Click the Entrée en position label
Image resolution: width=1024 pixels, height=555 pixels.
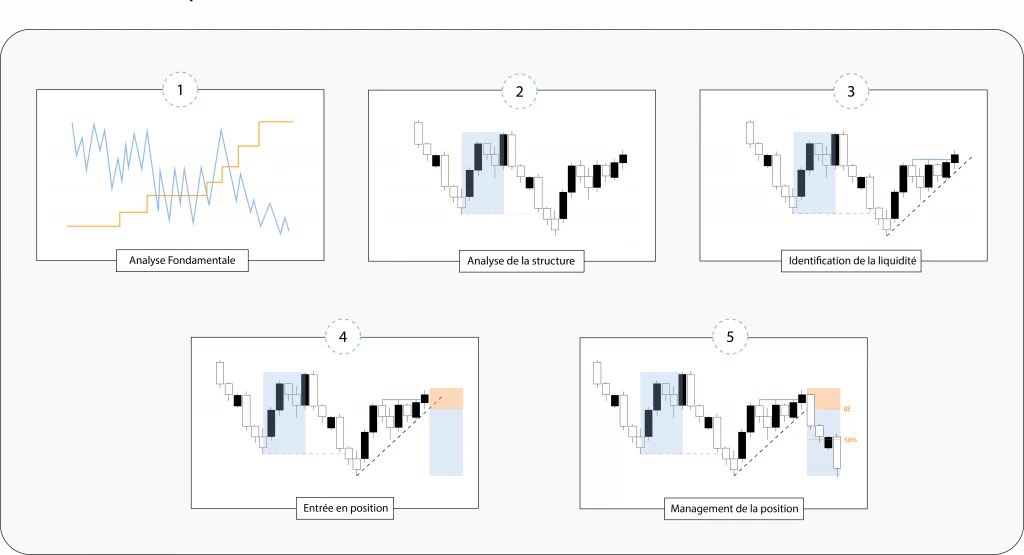(x=343, y=508)
